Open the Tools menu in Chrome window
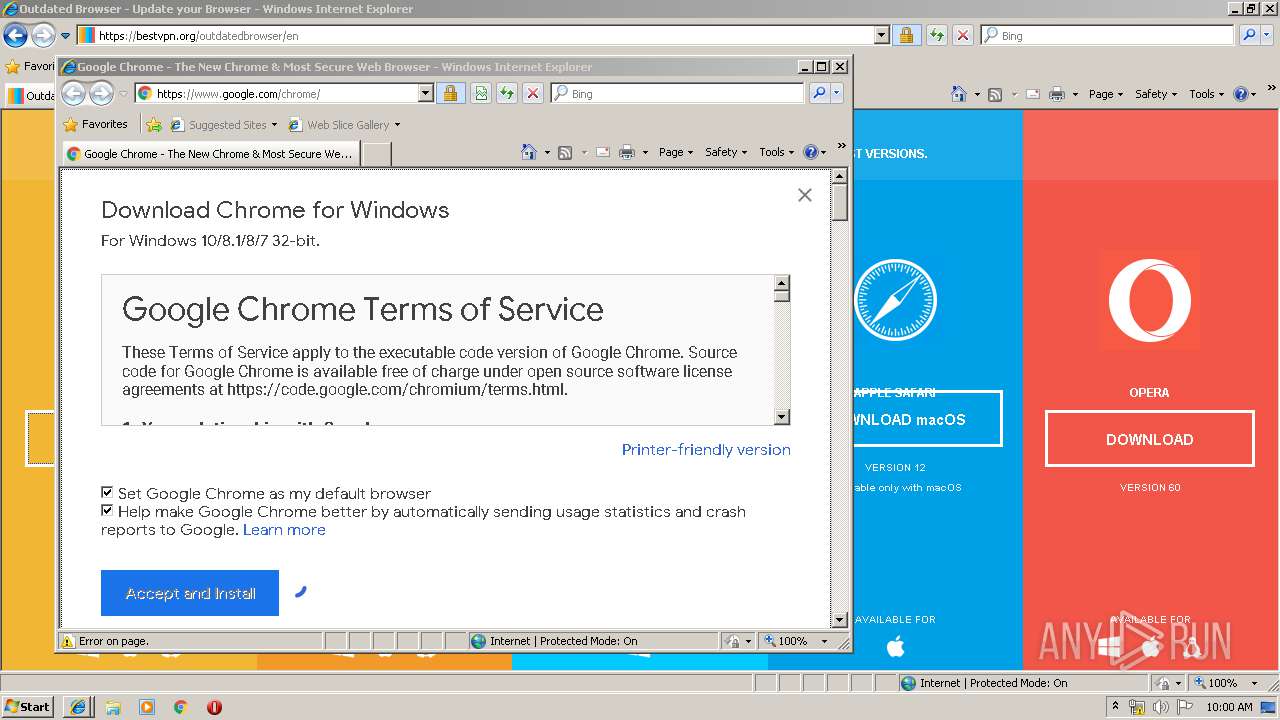The width and height of the screenshot is (1280, 720). point(777,152)
